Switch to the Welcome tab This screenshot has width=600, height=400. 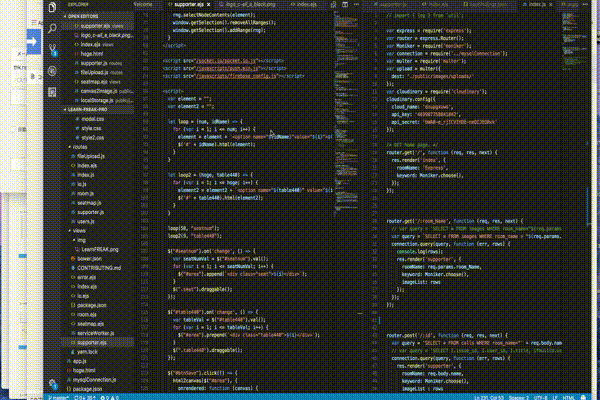coord(143,5)
